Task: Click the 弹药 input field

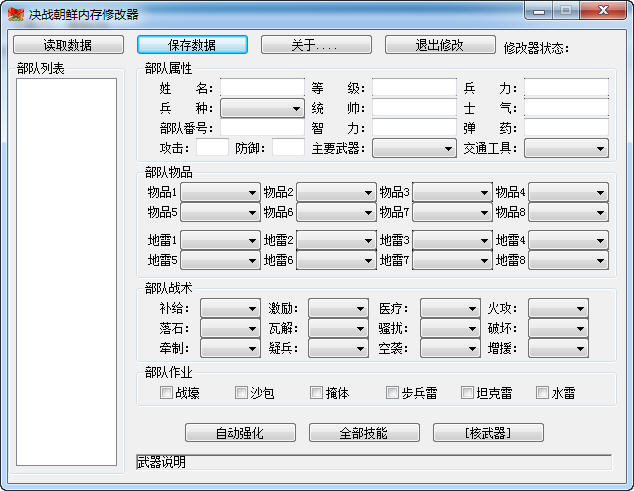Action: click(566, 128)
